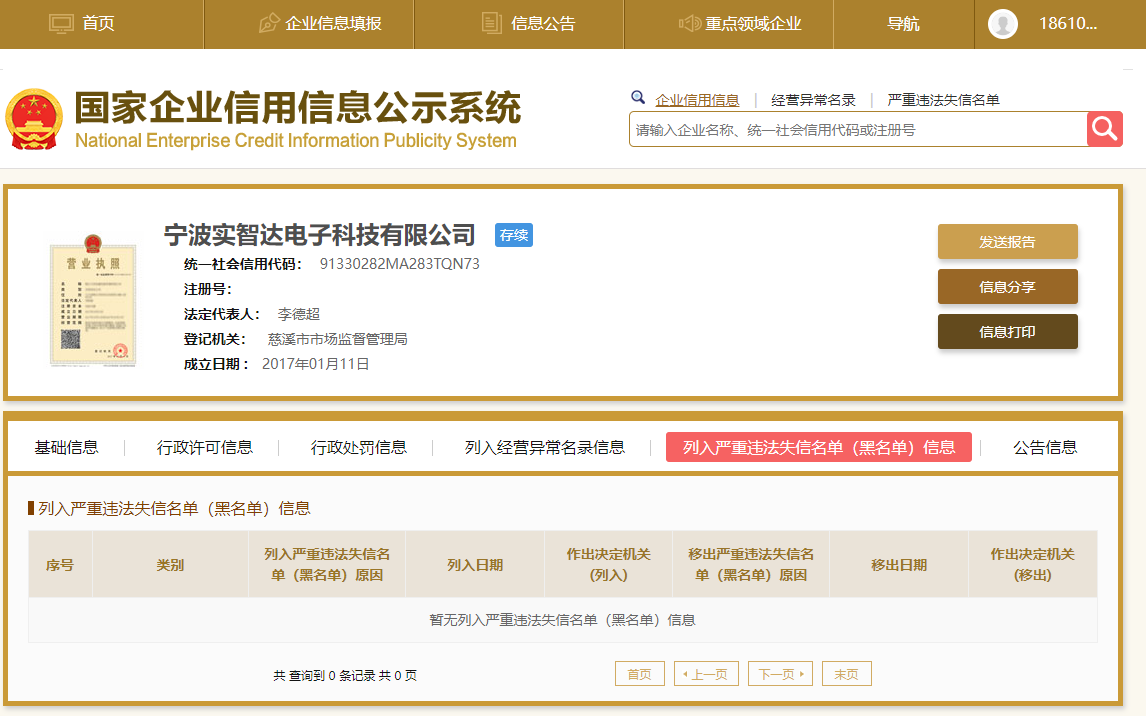Click the 18610... account name
The image size is (1146, 716).
coord(1068,23)
